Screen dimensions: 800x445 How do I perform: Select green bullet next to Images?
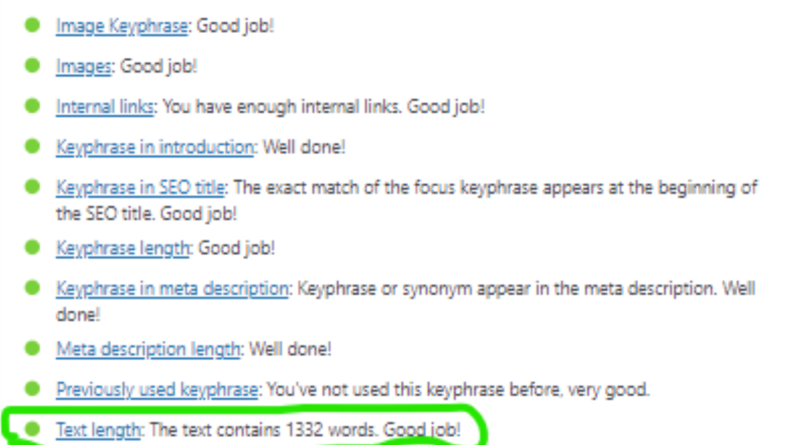[x=33, y=65]
